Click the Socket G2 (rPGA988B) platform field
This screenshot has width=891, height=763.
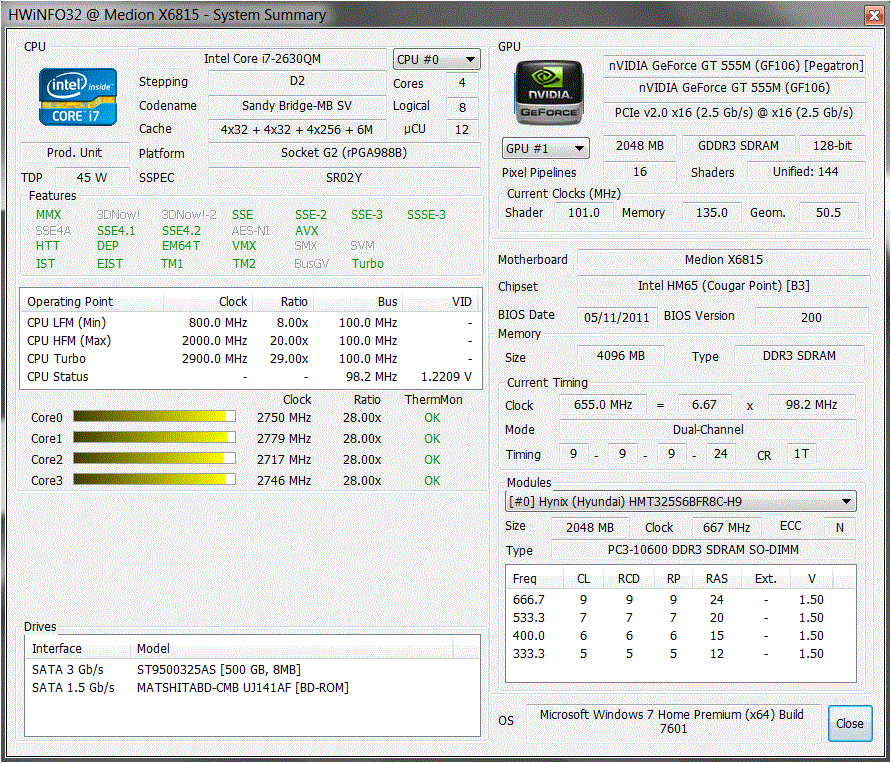coord(344,153)
